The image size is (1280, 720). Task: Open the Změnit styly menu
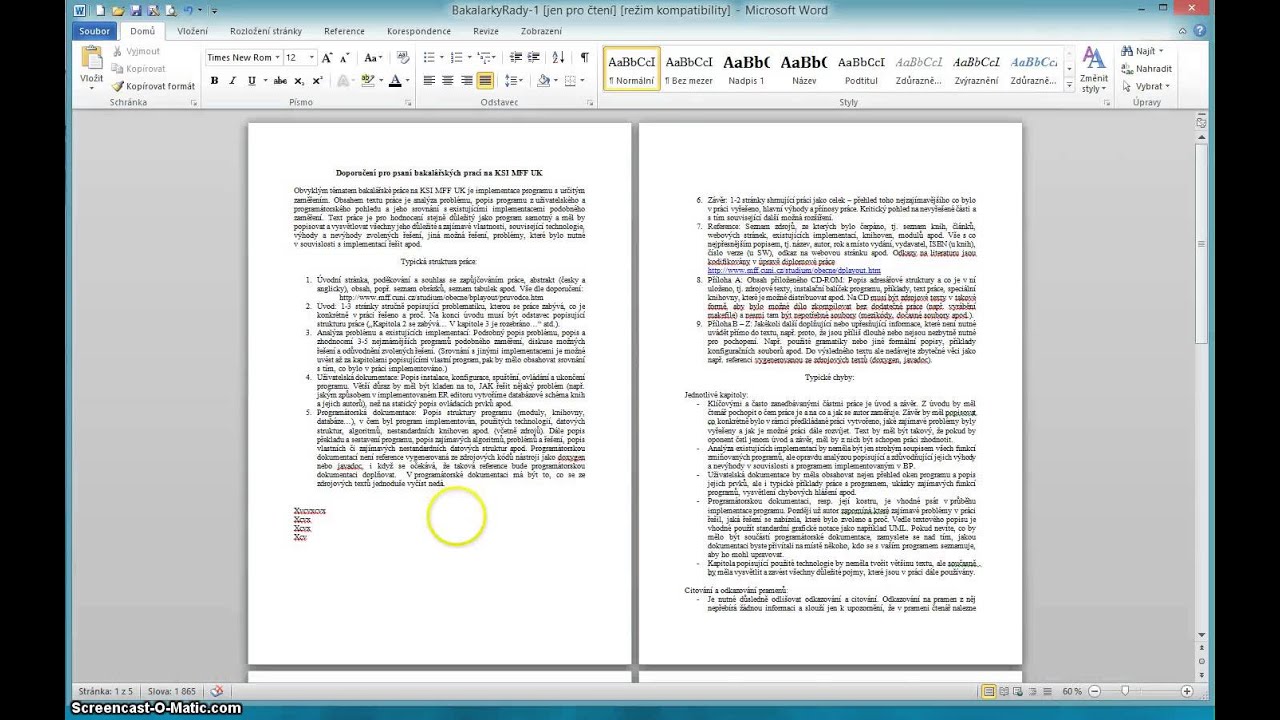1093,69
